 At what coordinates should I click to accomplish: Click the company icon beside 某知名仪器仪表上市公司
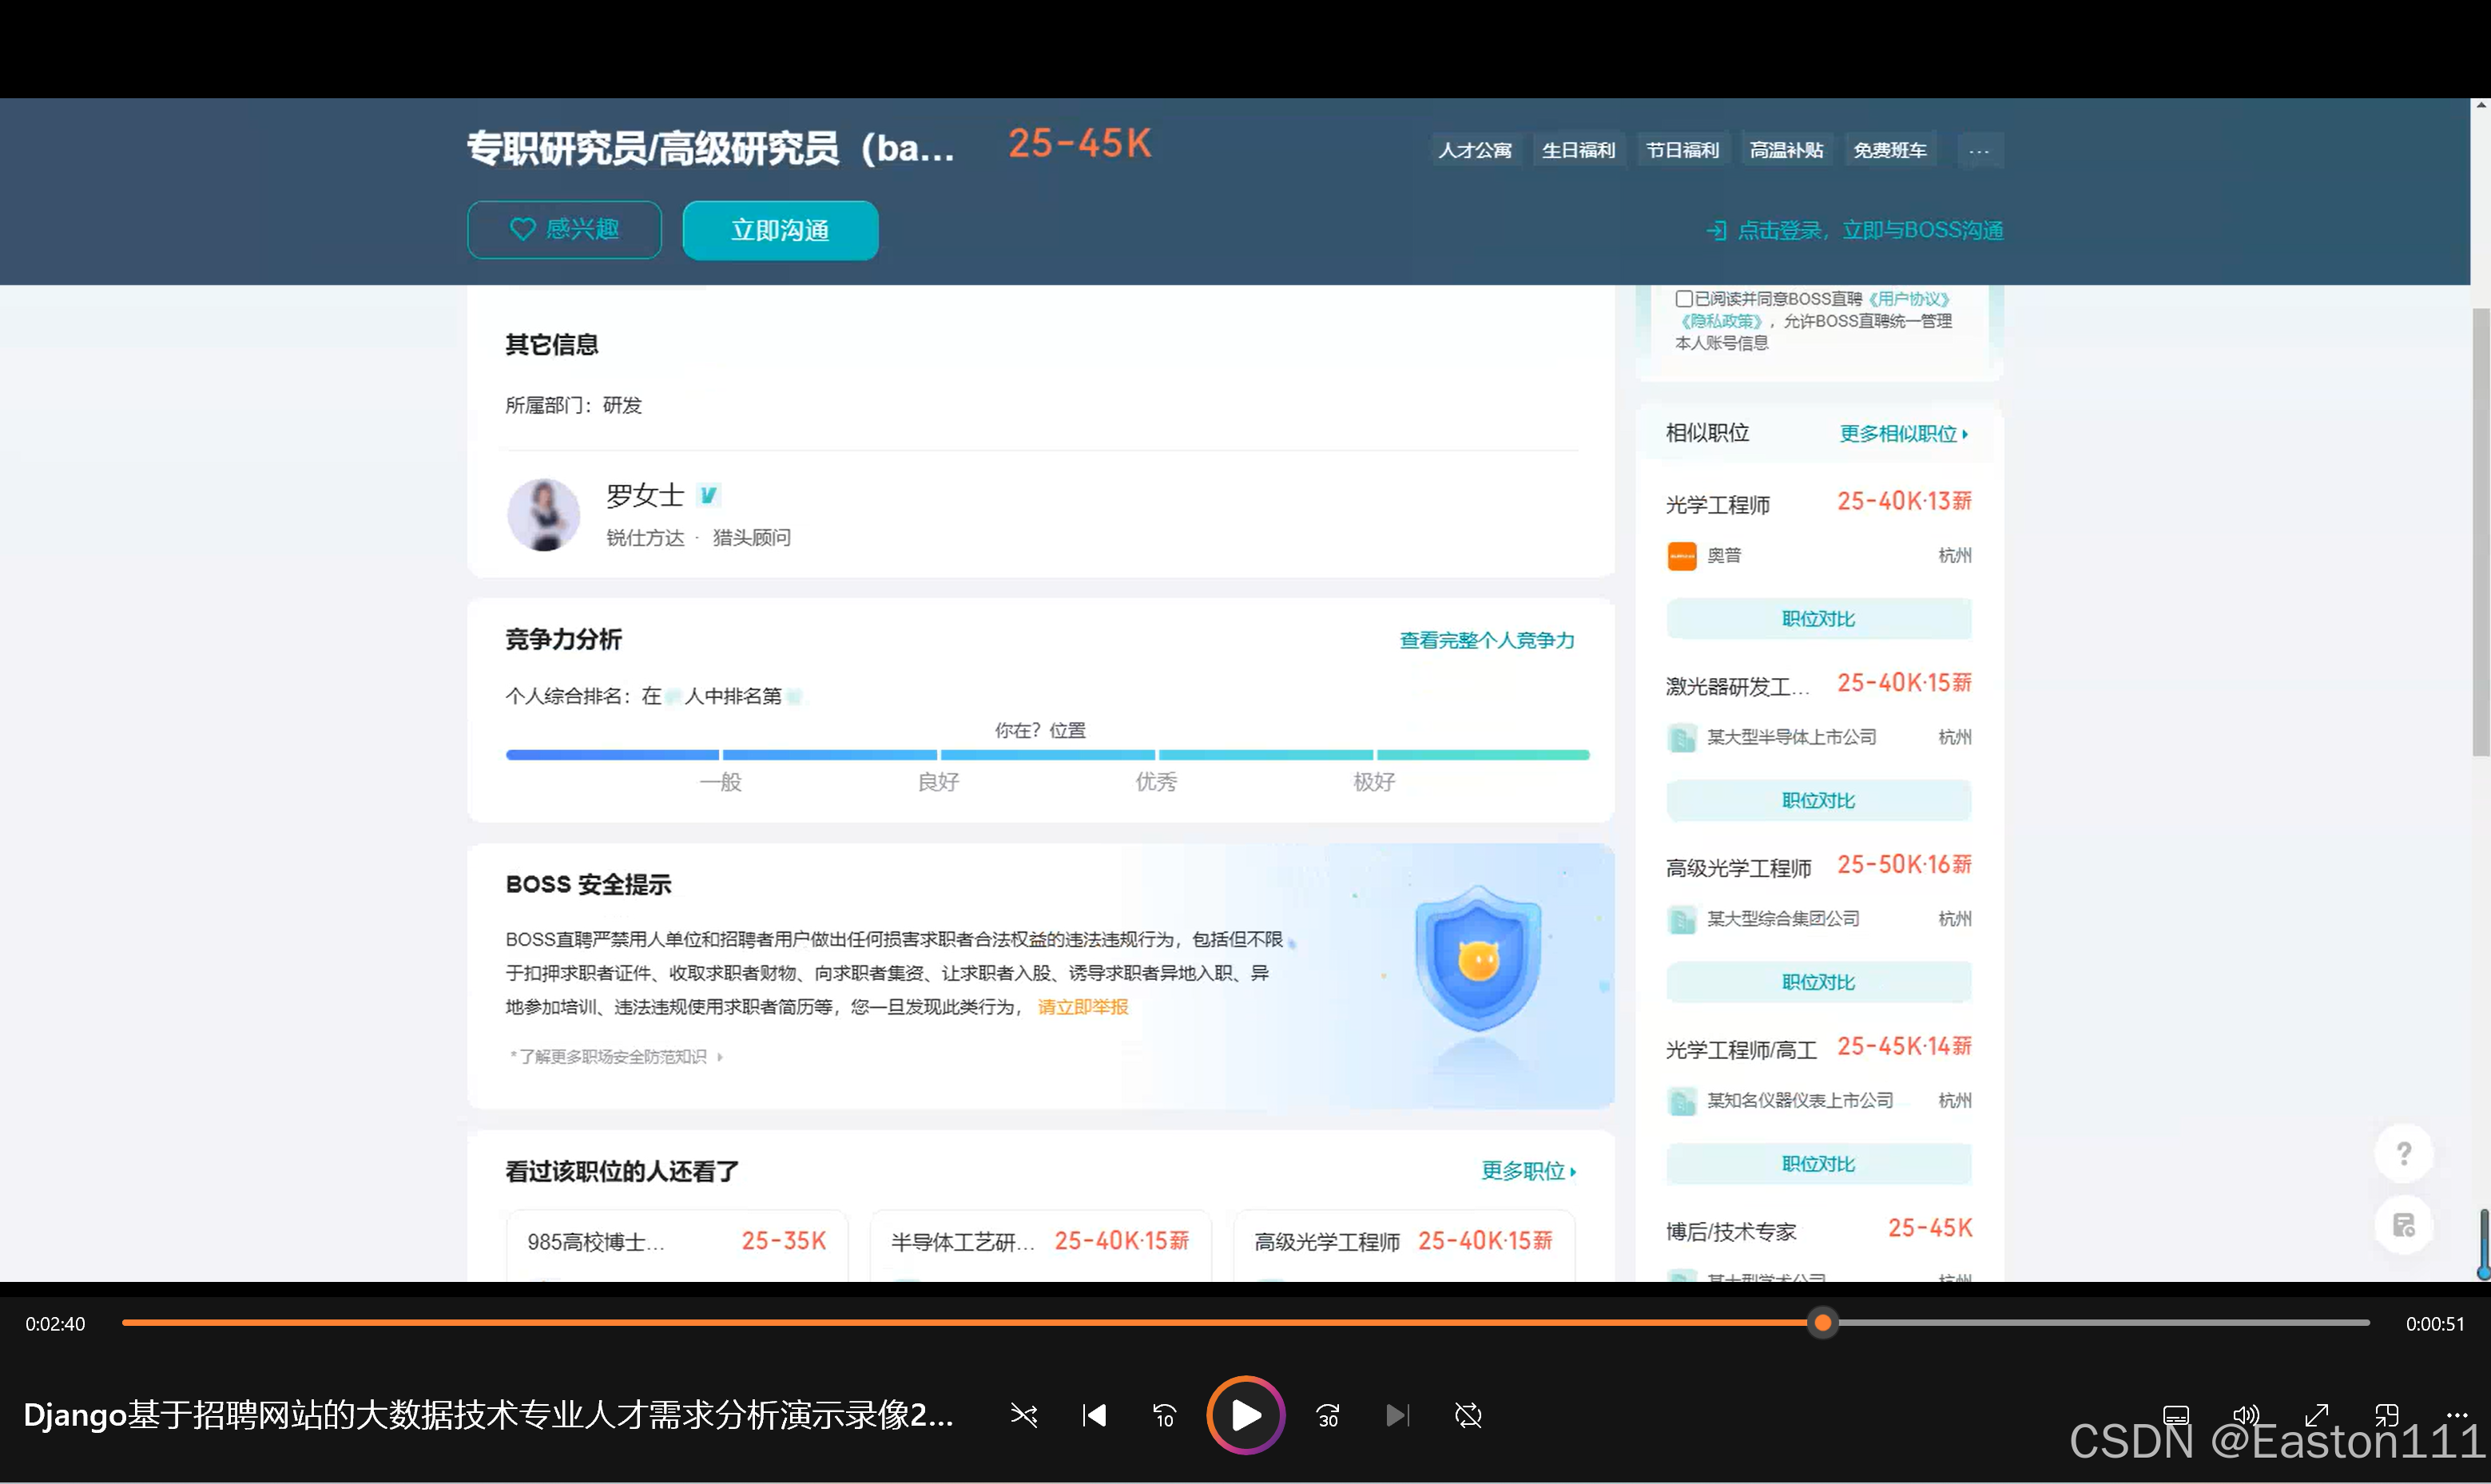[1682, 1101]
